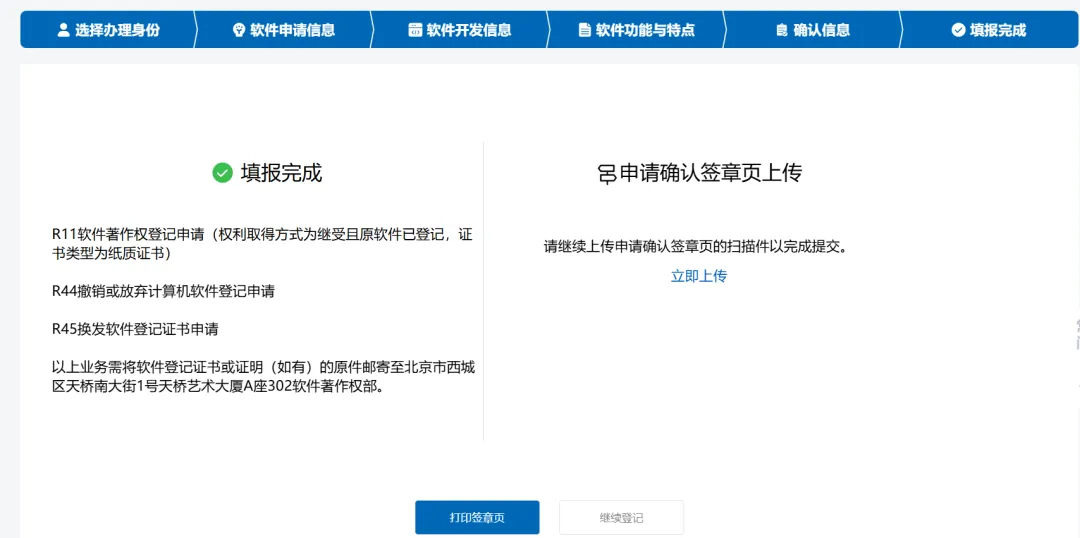This screenshot has height=538, width=1080.
Task: Click the checkmark icon beside 填报完成 step
Action: [957, 30]
